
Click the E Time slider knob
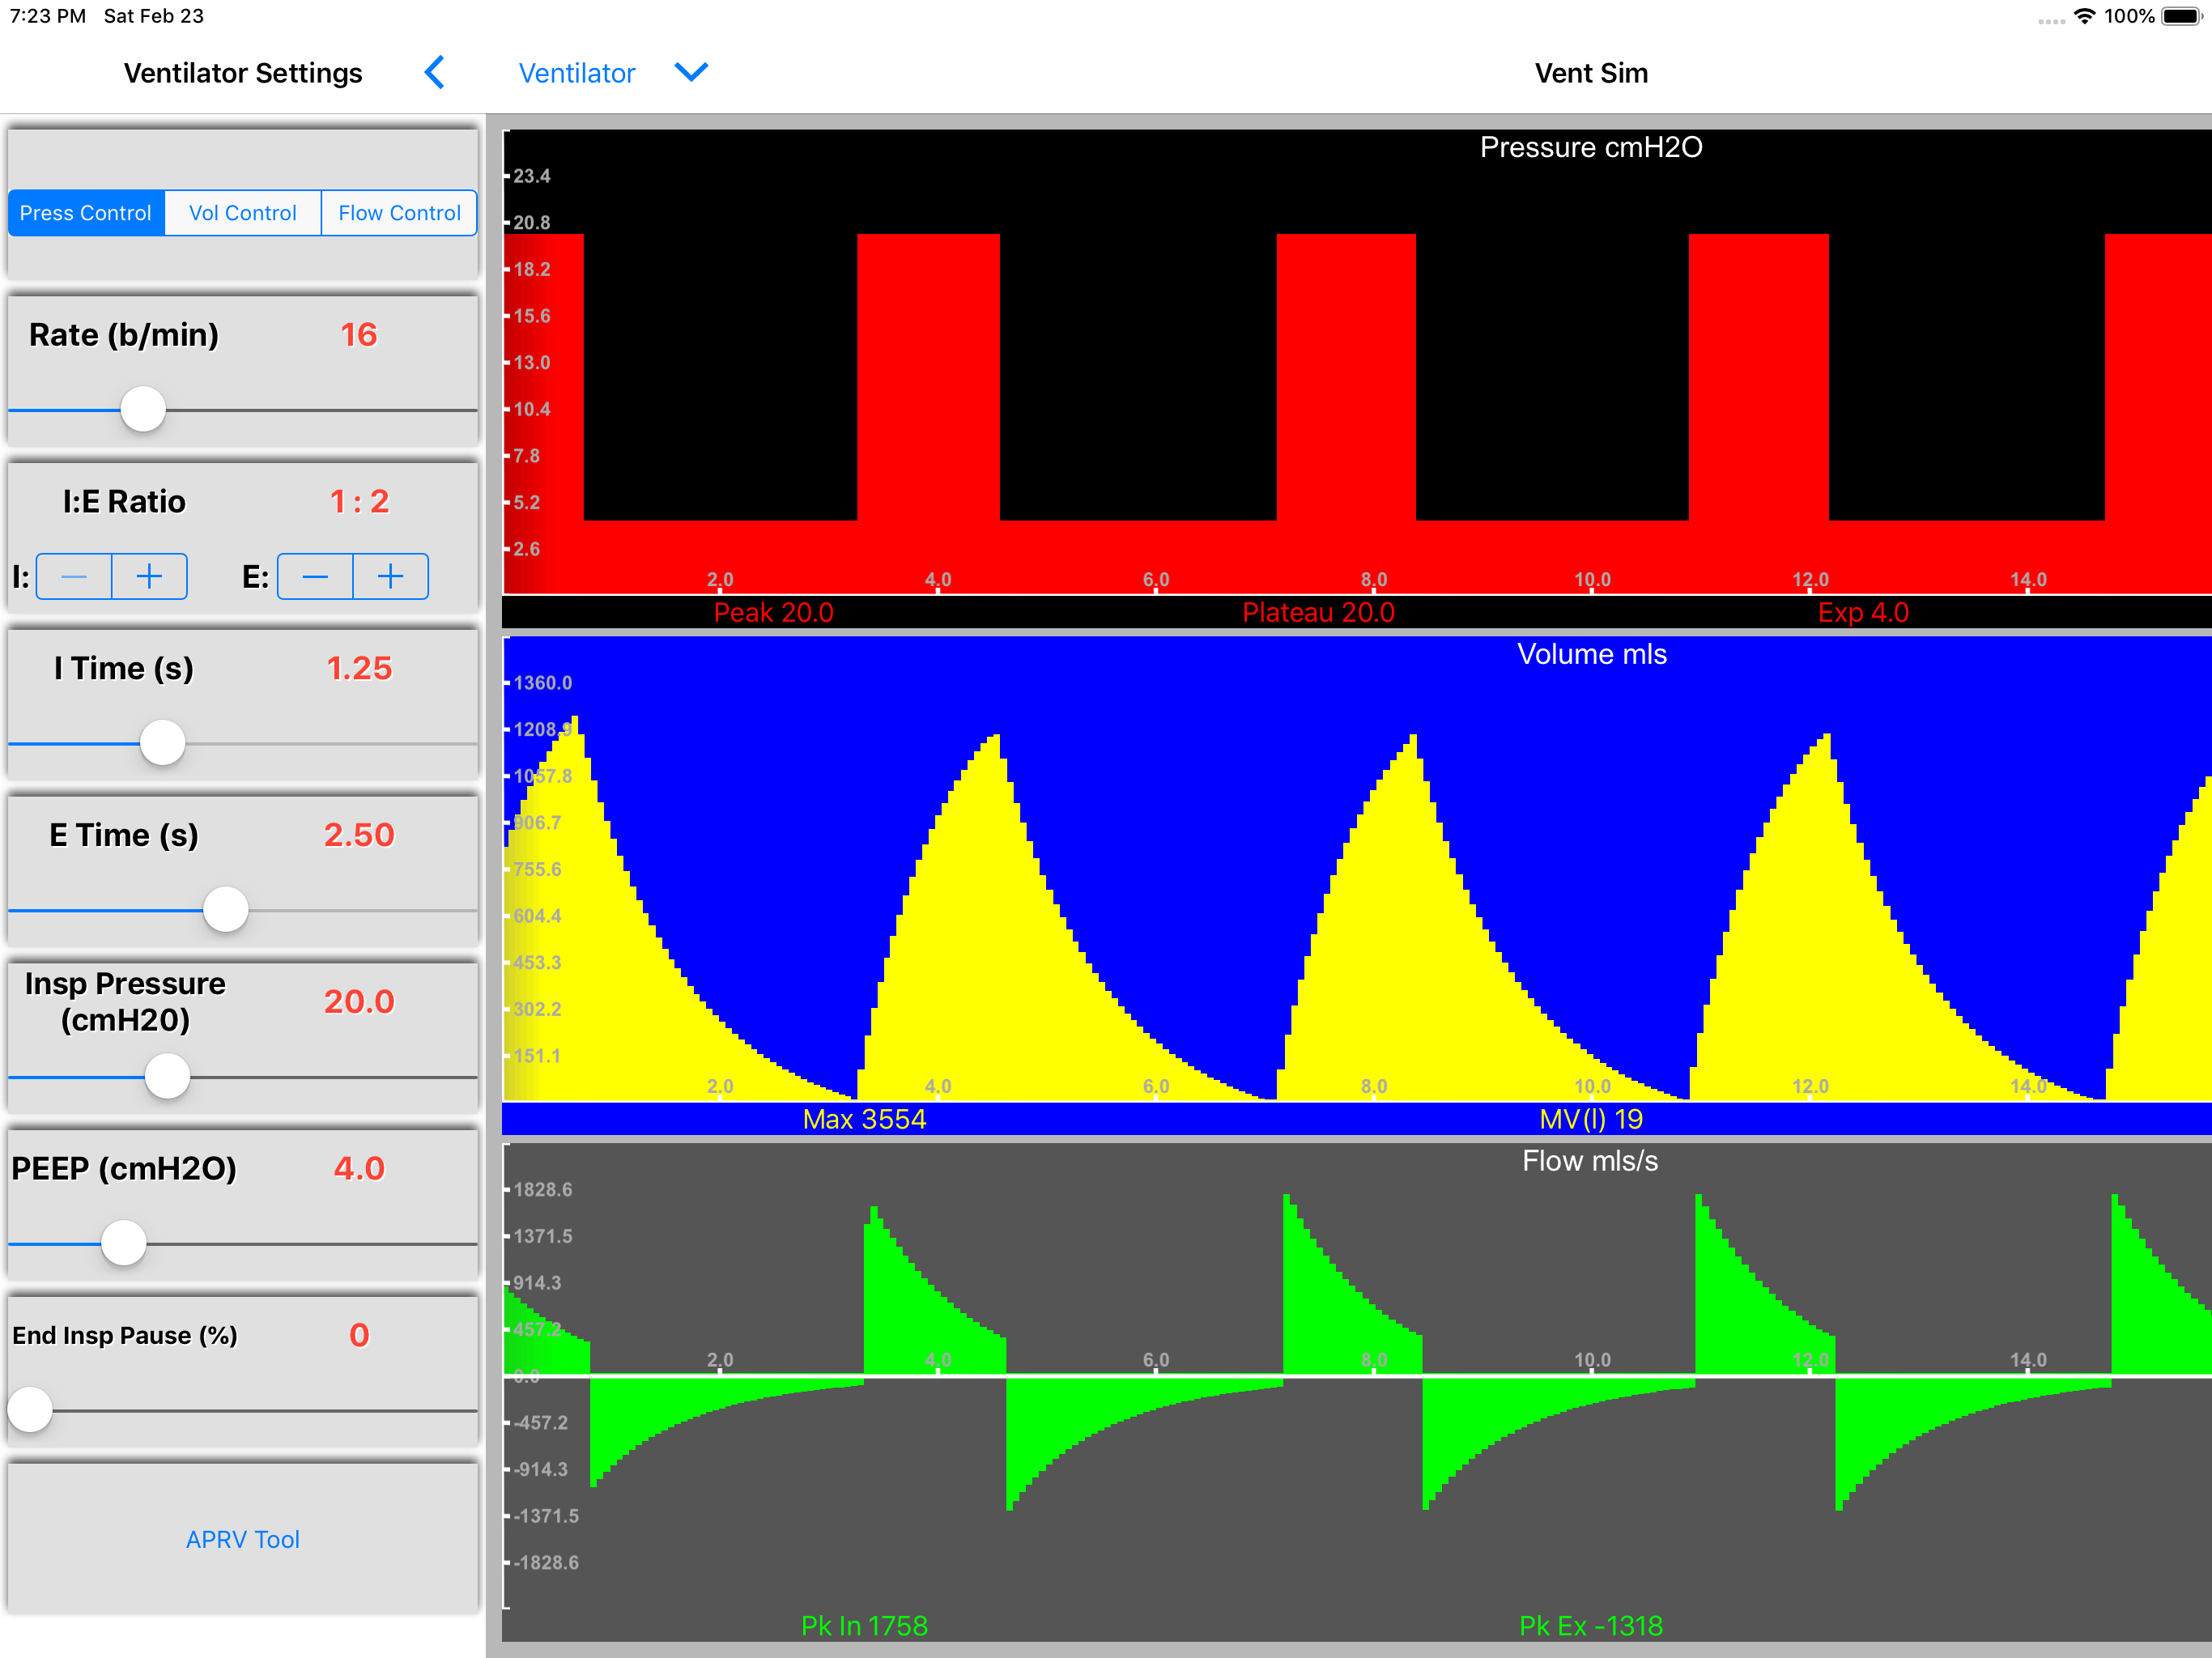[225, 910]
